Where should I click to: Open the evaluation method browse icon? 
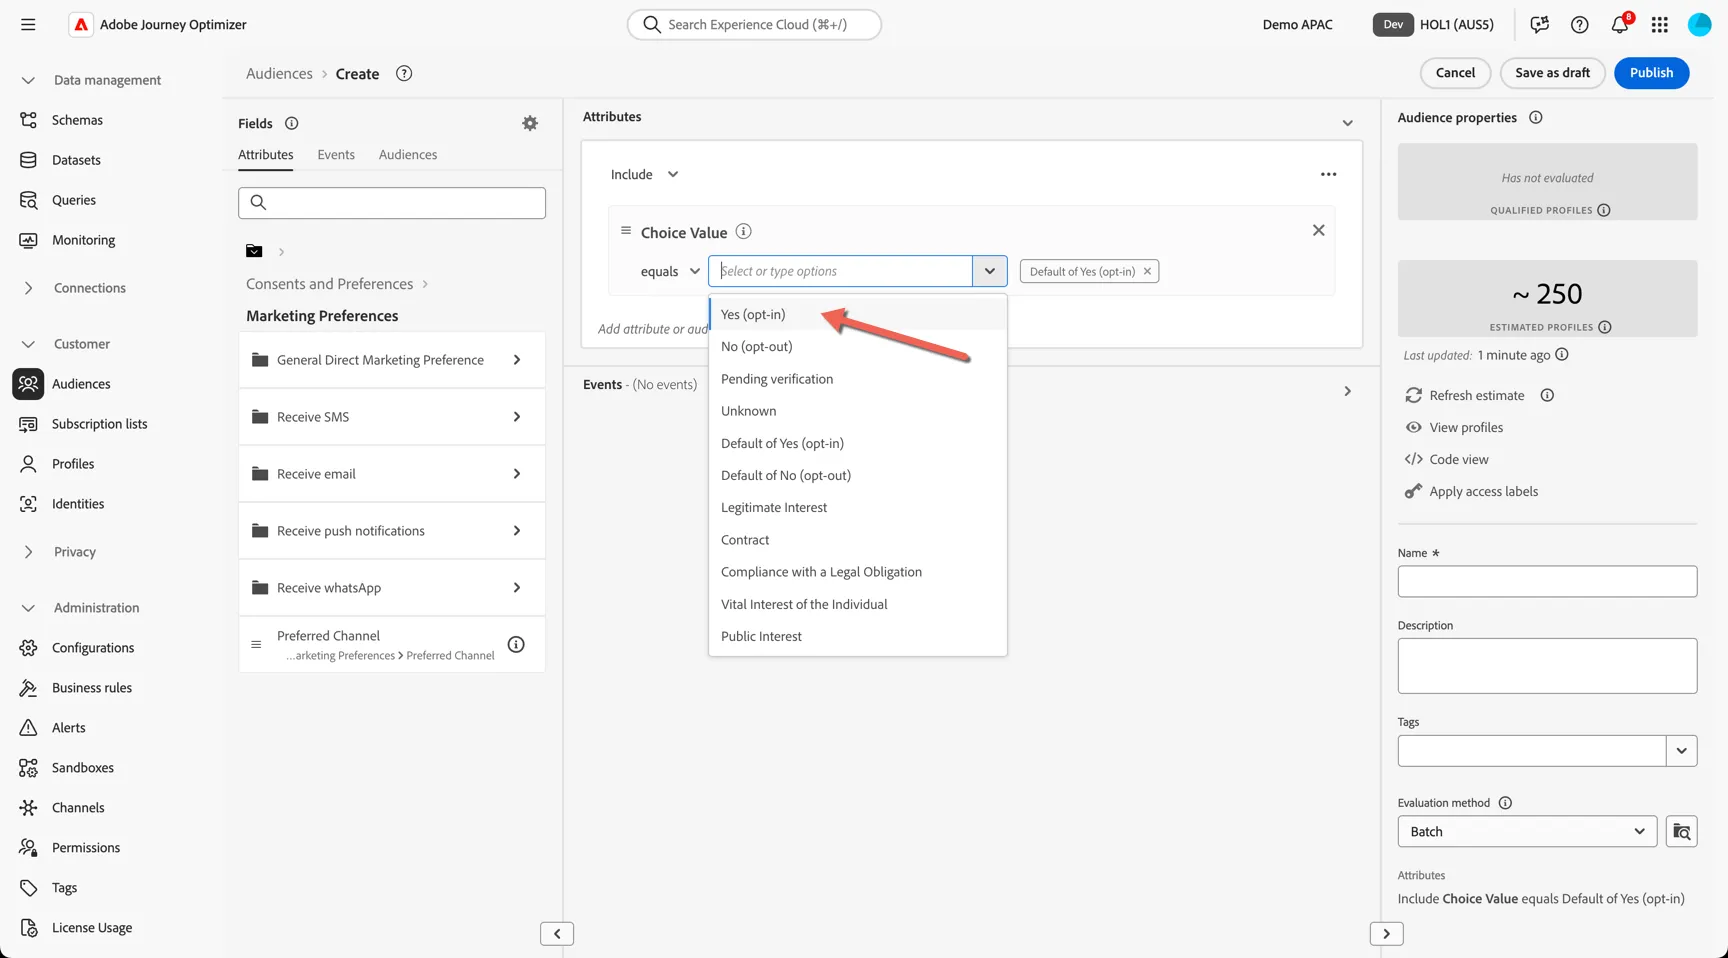(1682, 831)
